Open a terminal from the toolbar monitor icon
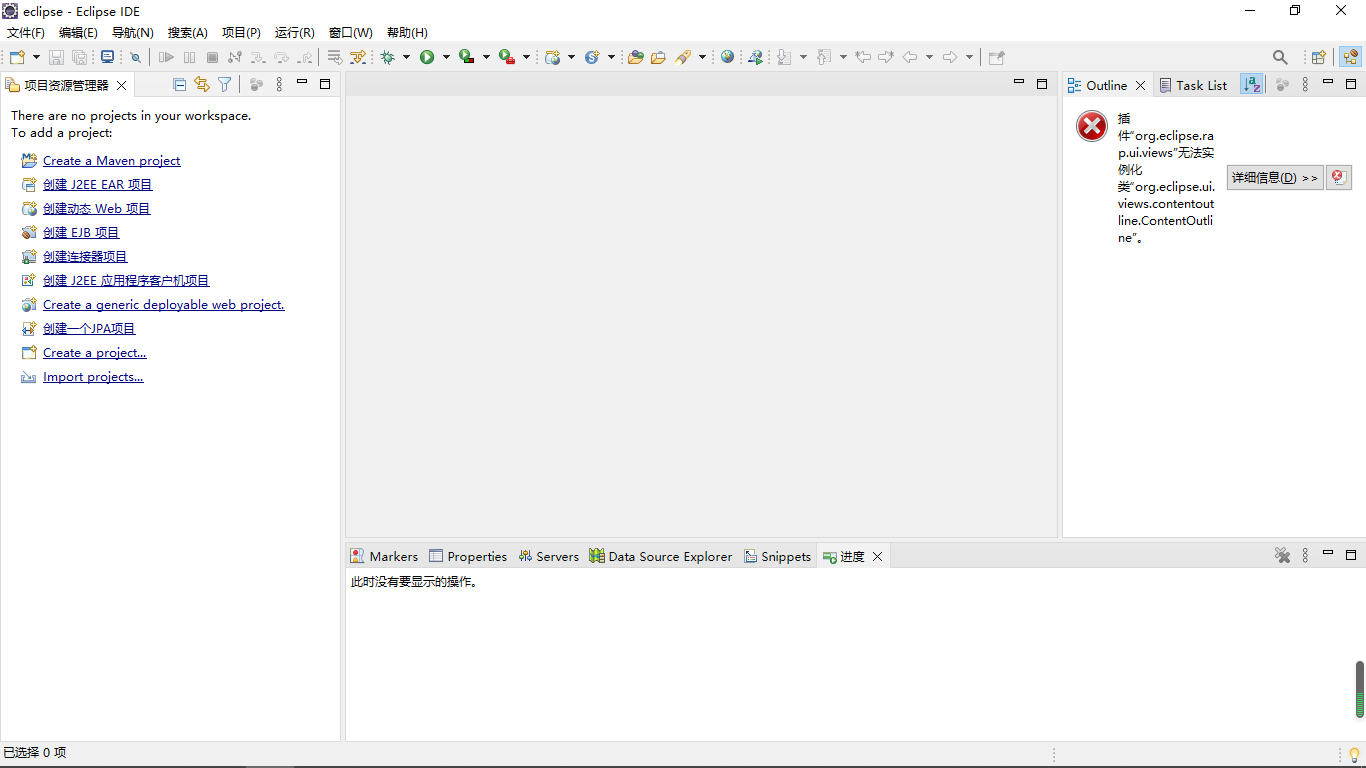1366x768 pixels. pyautogui.click(x=108, y=57)
